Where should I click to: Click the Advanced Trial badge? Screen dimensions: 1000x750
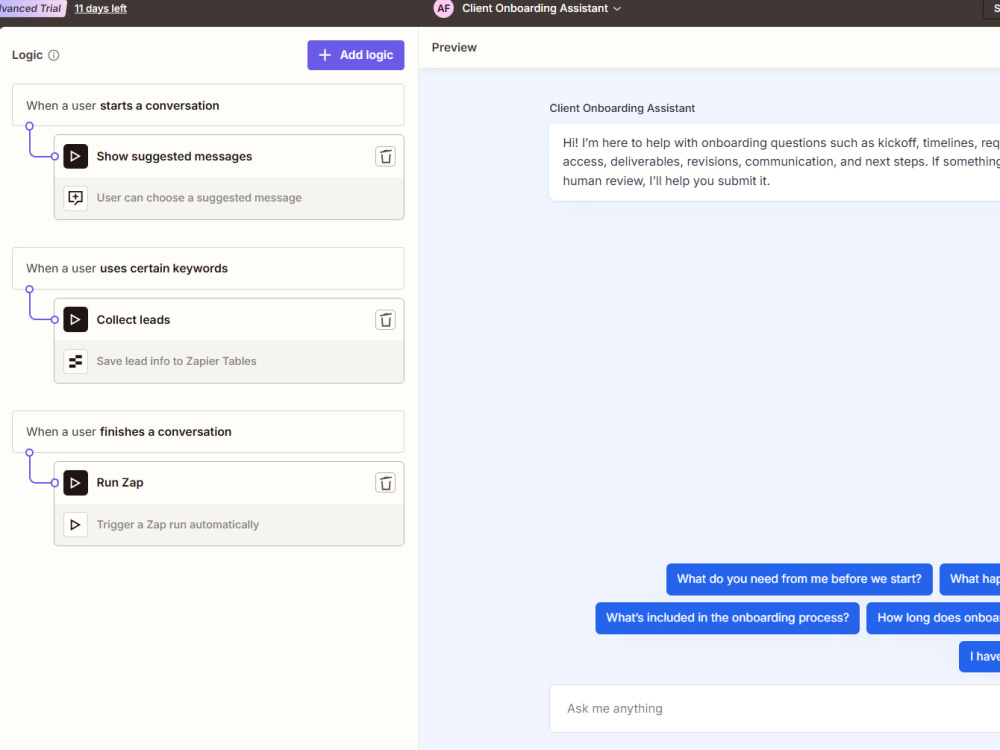31,8
